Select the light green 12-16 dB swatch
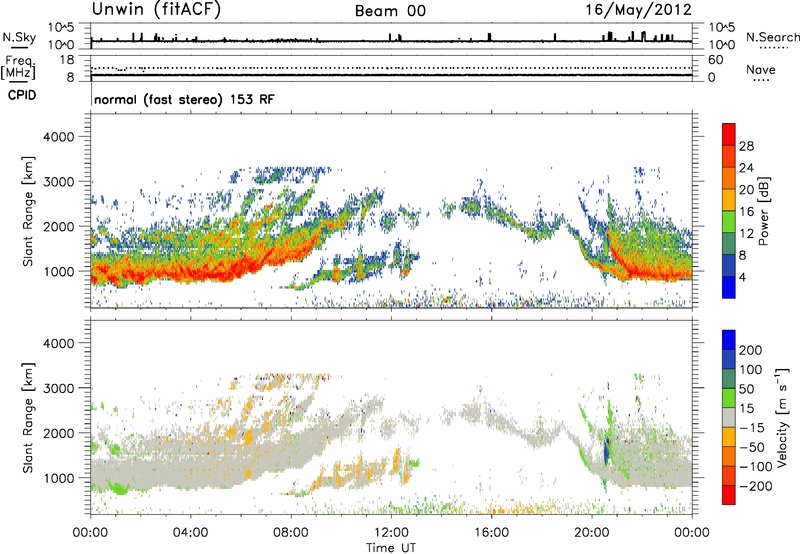This screenshot has width=800, height=554. (729, 222)
